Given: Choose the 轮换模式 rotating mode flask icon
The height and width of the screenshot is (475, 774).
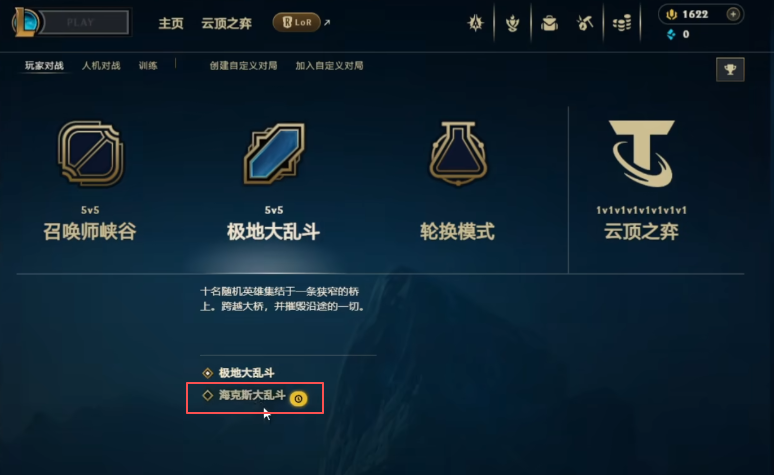Looking at the screenshot, I should [x=459, y=154].
